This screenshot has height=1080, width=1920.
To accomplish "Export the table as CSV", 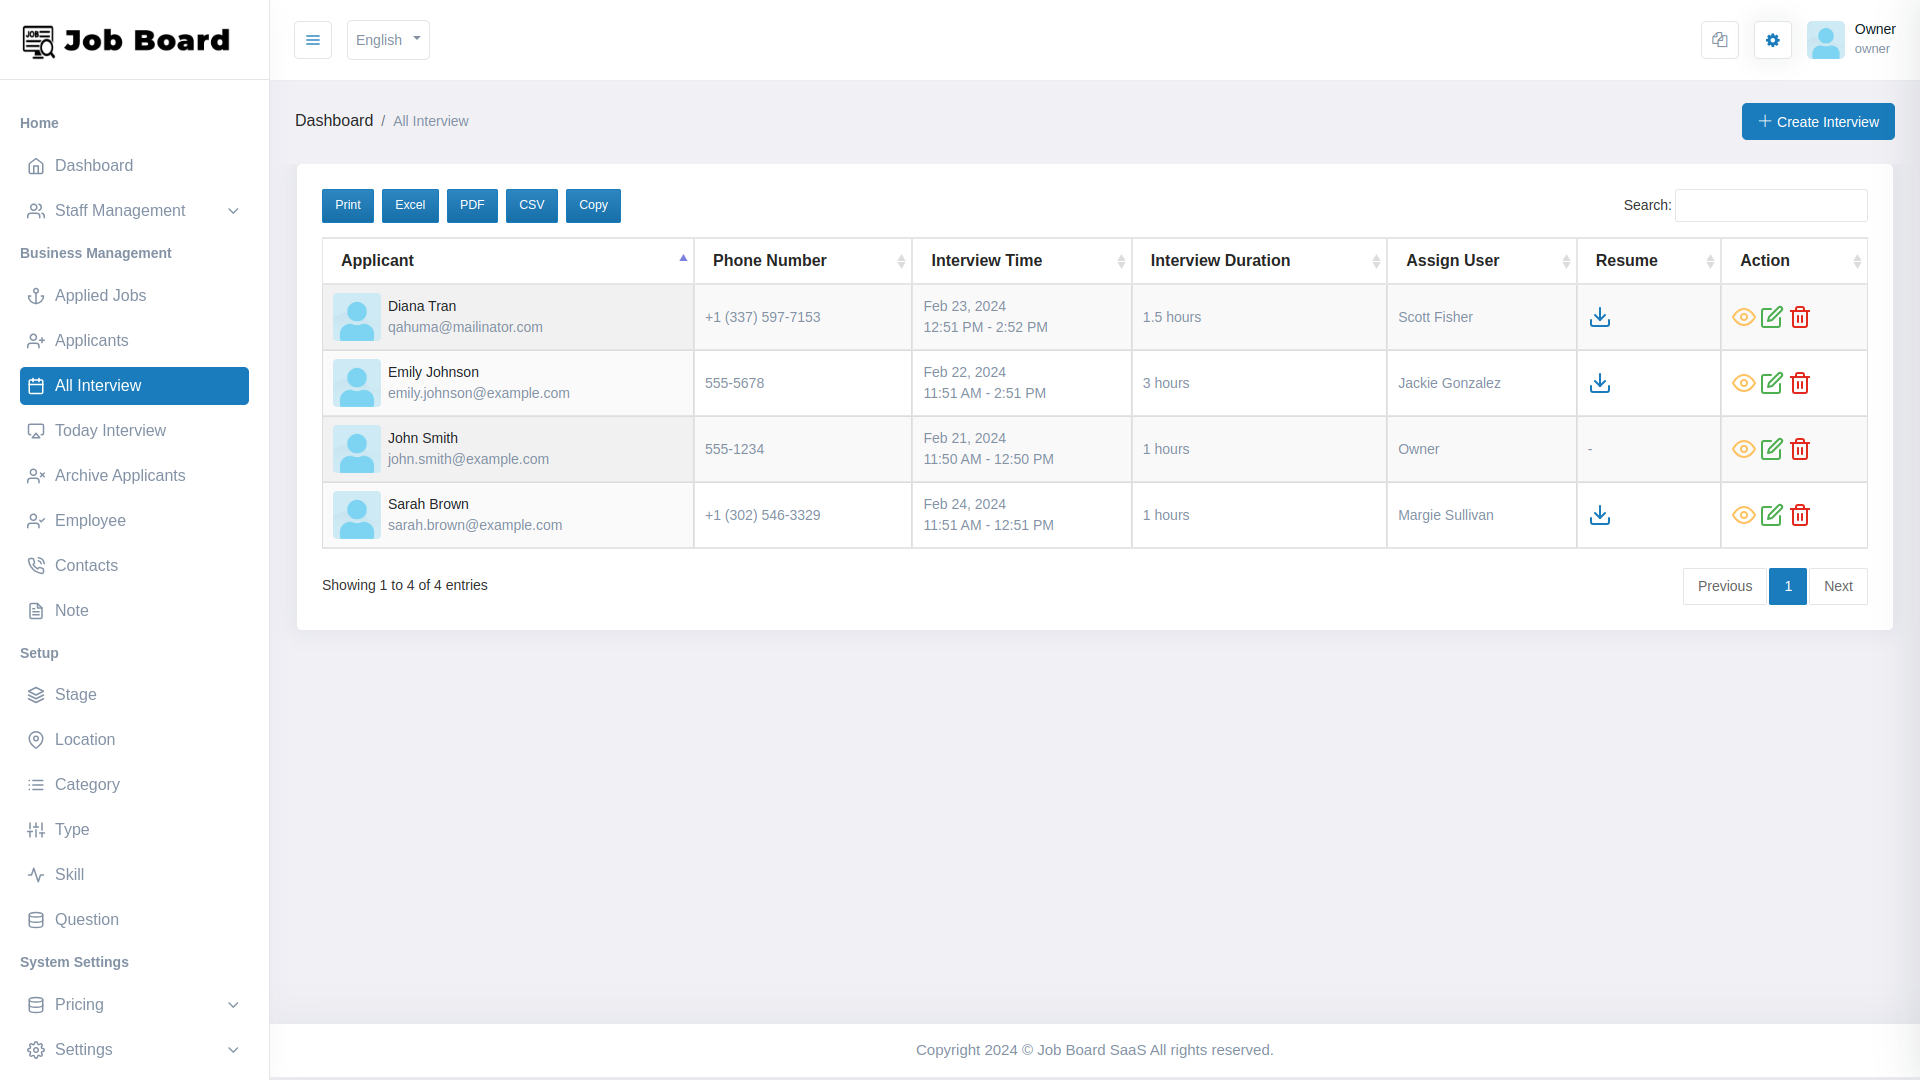I will click(531, 205).
